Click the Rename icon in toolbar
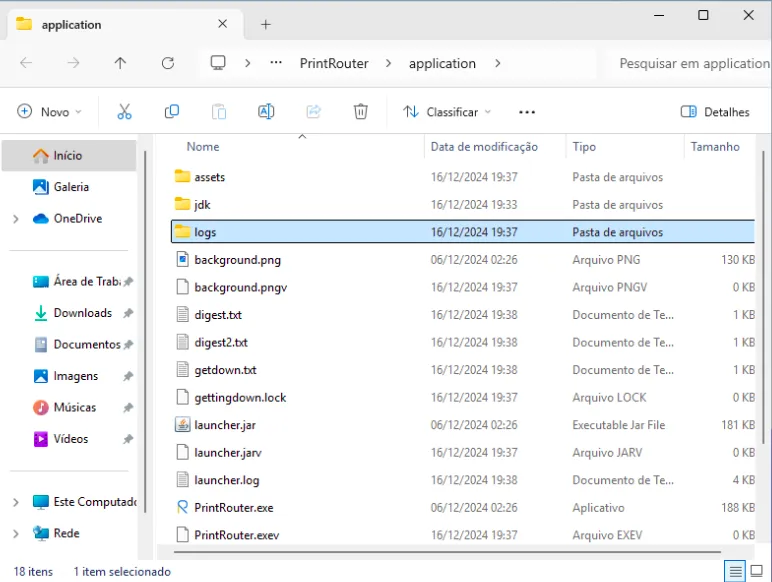Viewport: 772px width, 582px height. [x=266, y=112]
